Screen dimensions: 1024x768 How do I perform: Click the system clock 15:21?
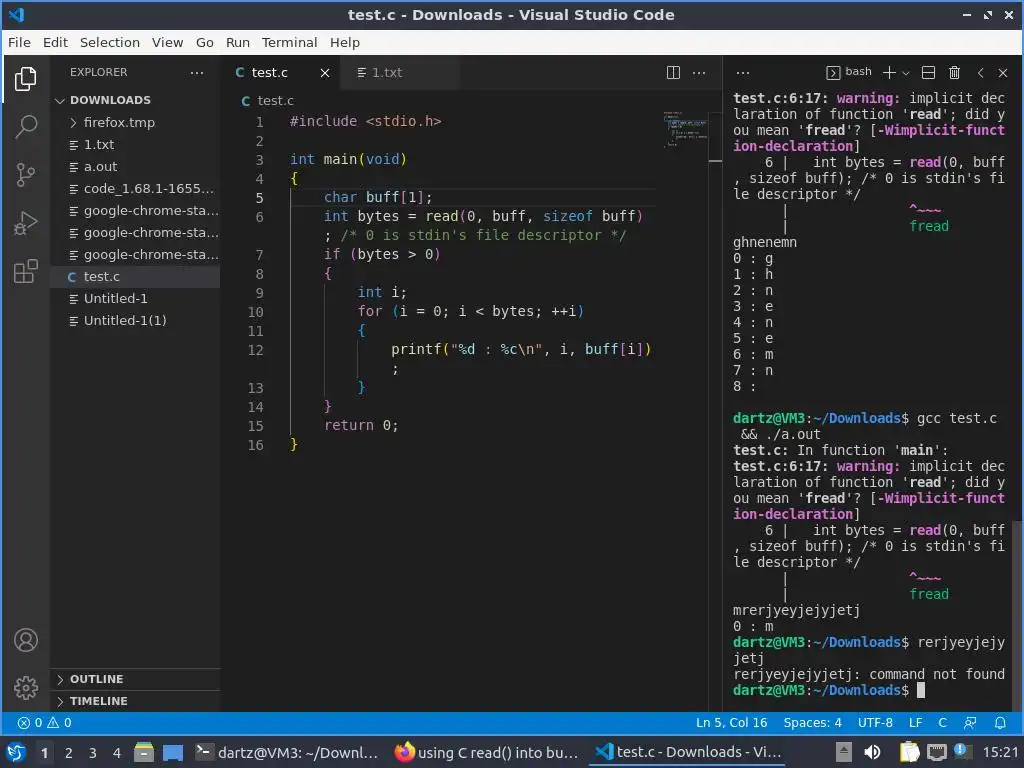1000,752
